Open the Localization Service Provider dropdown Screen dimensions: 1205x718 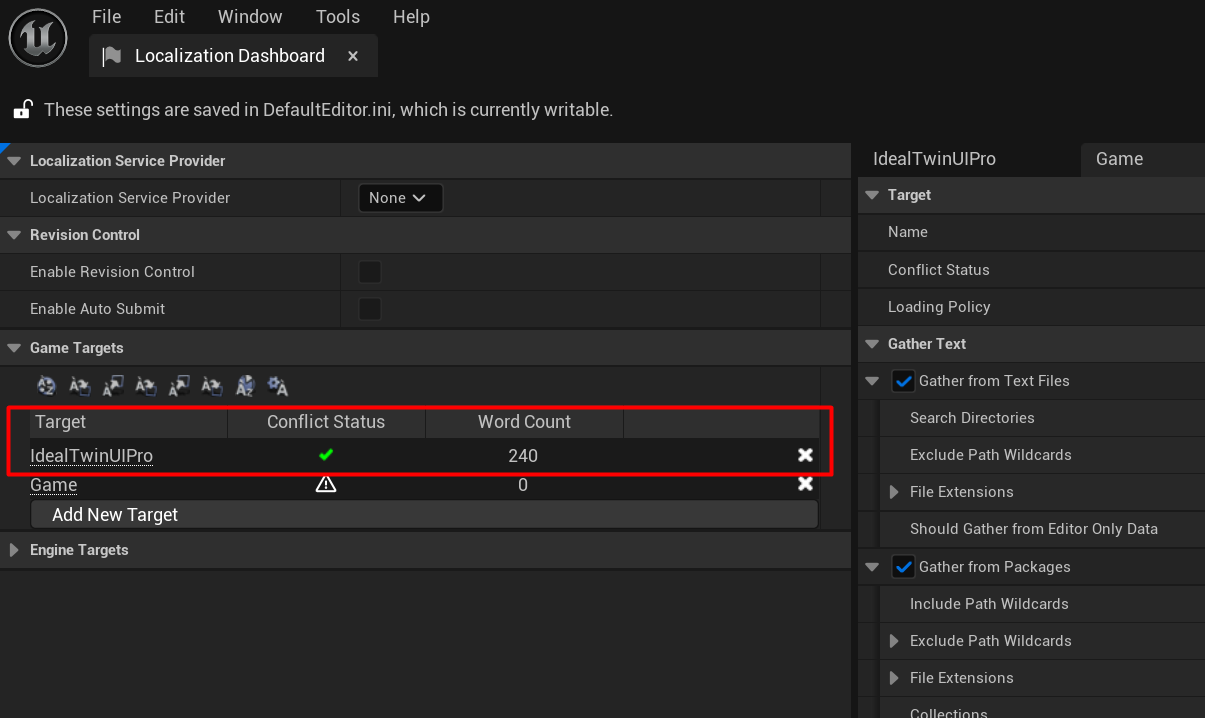coord(399,198)
